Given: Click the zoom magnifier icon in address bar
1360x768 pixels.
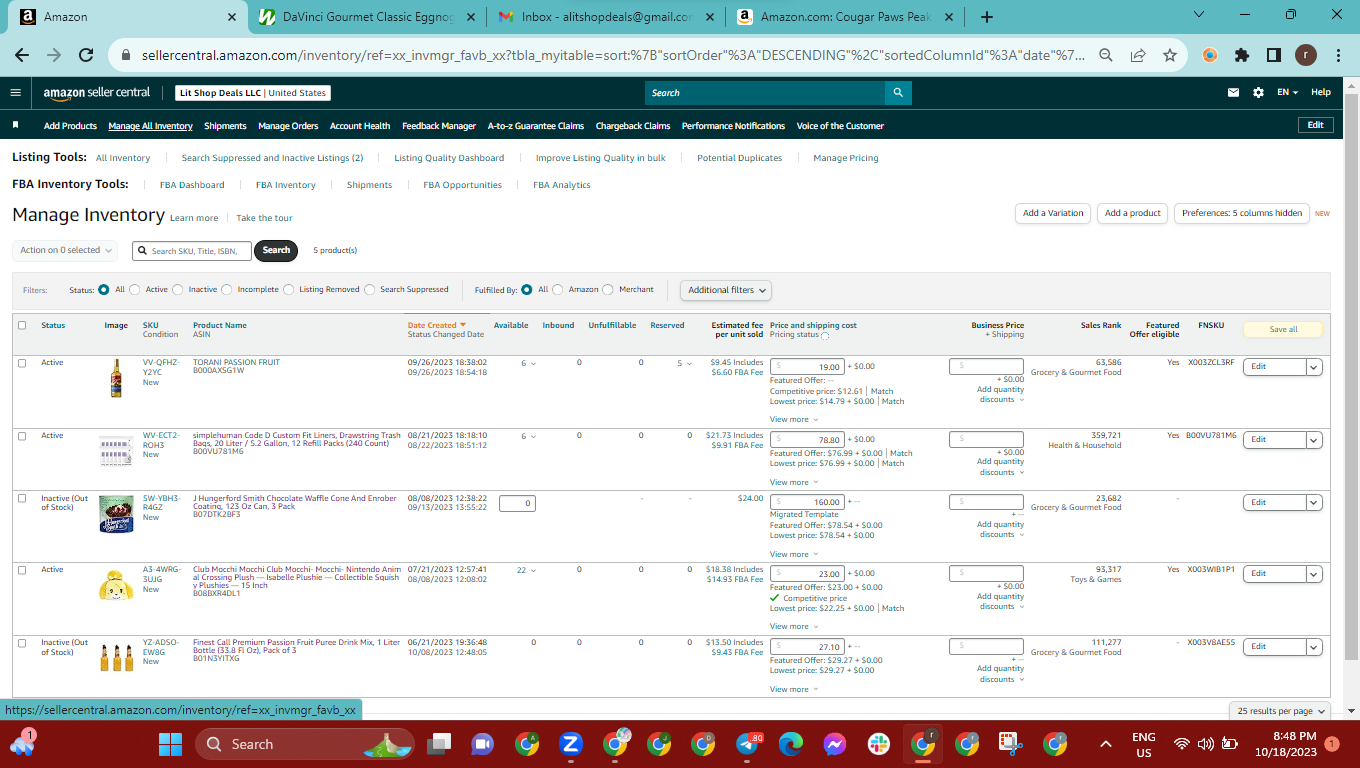Looking at the screenshot, I should [x=1106, y=56].
